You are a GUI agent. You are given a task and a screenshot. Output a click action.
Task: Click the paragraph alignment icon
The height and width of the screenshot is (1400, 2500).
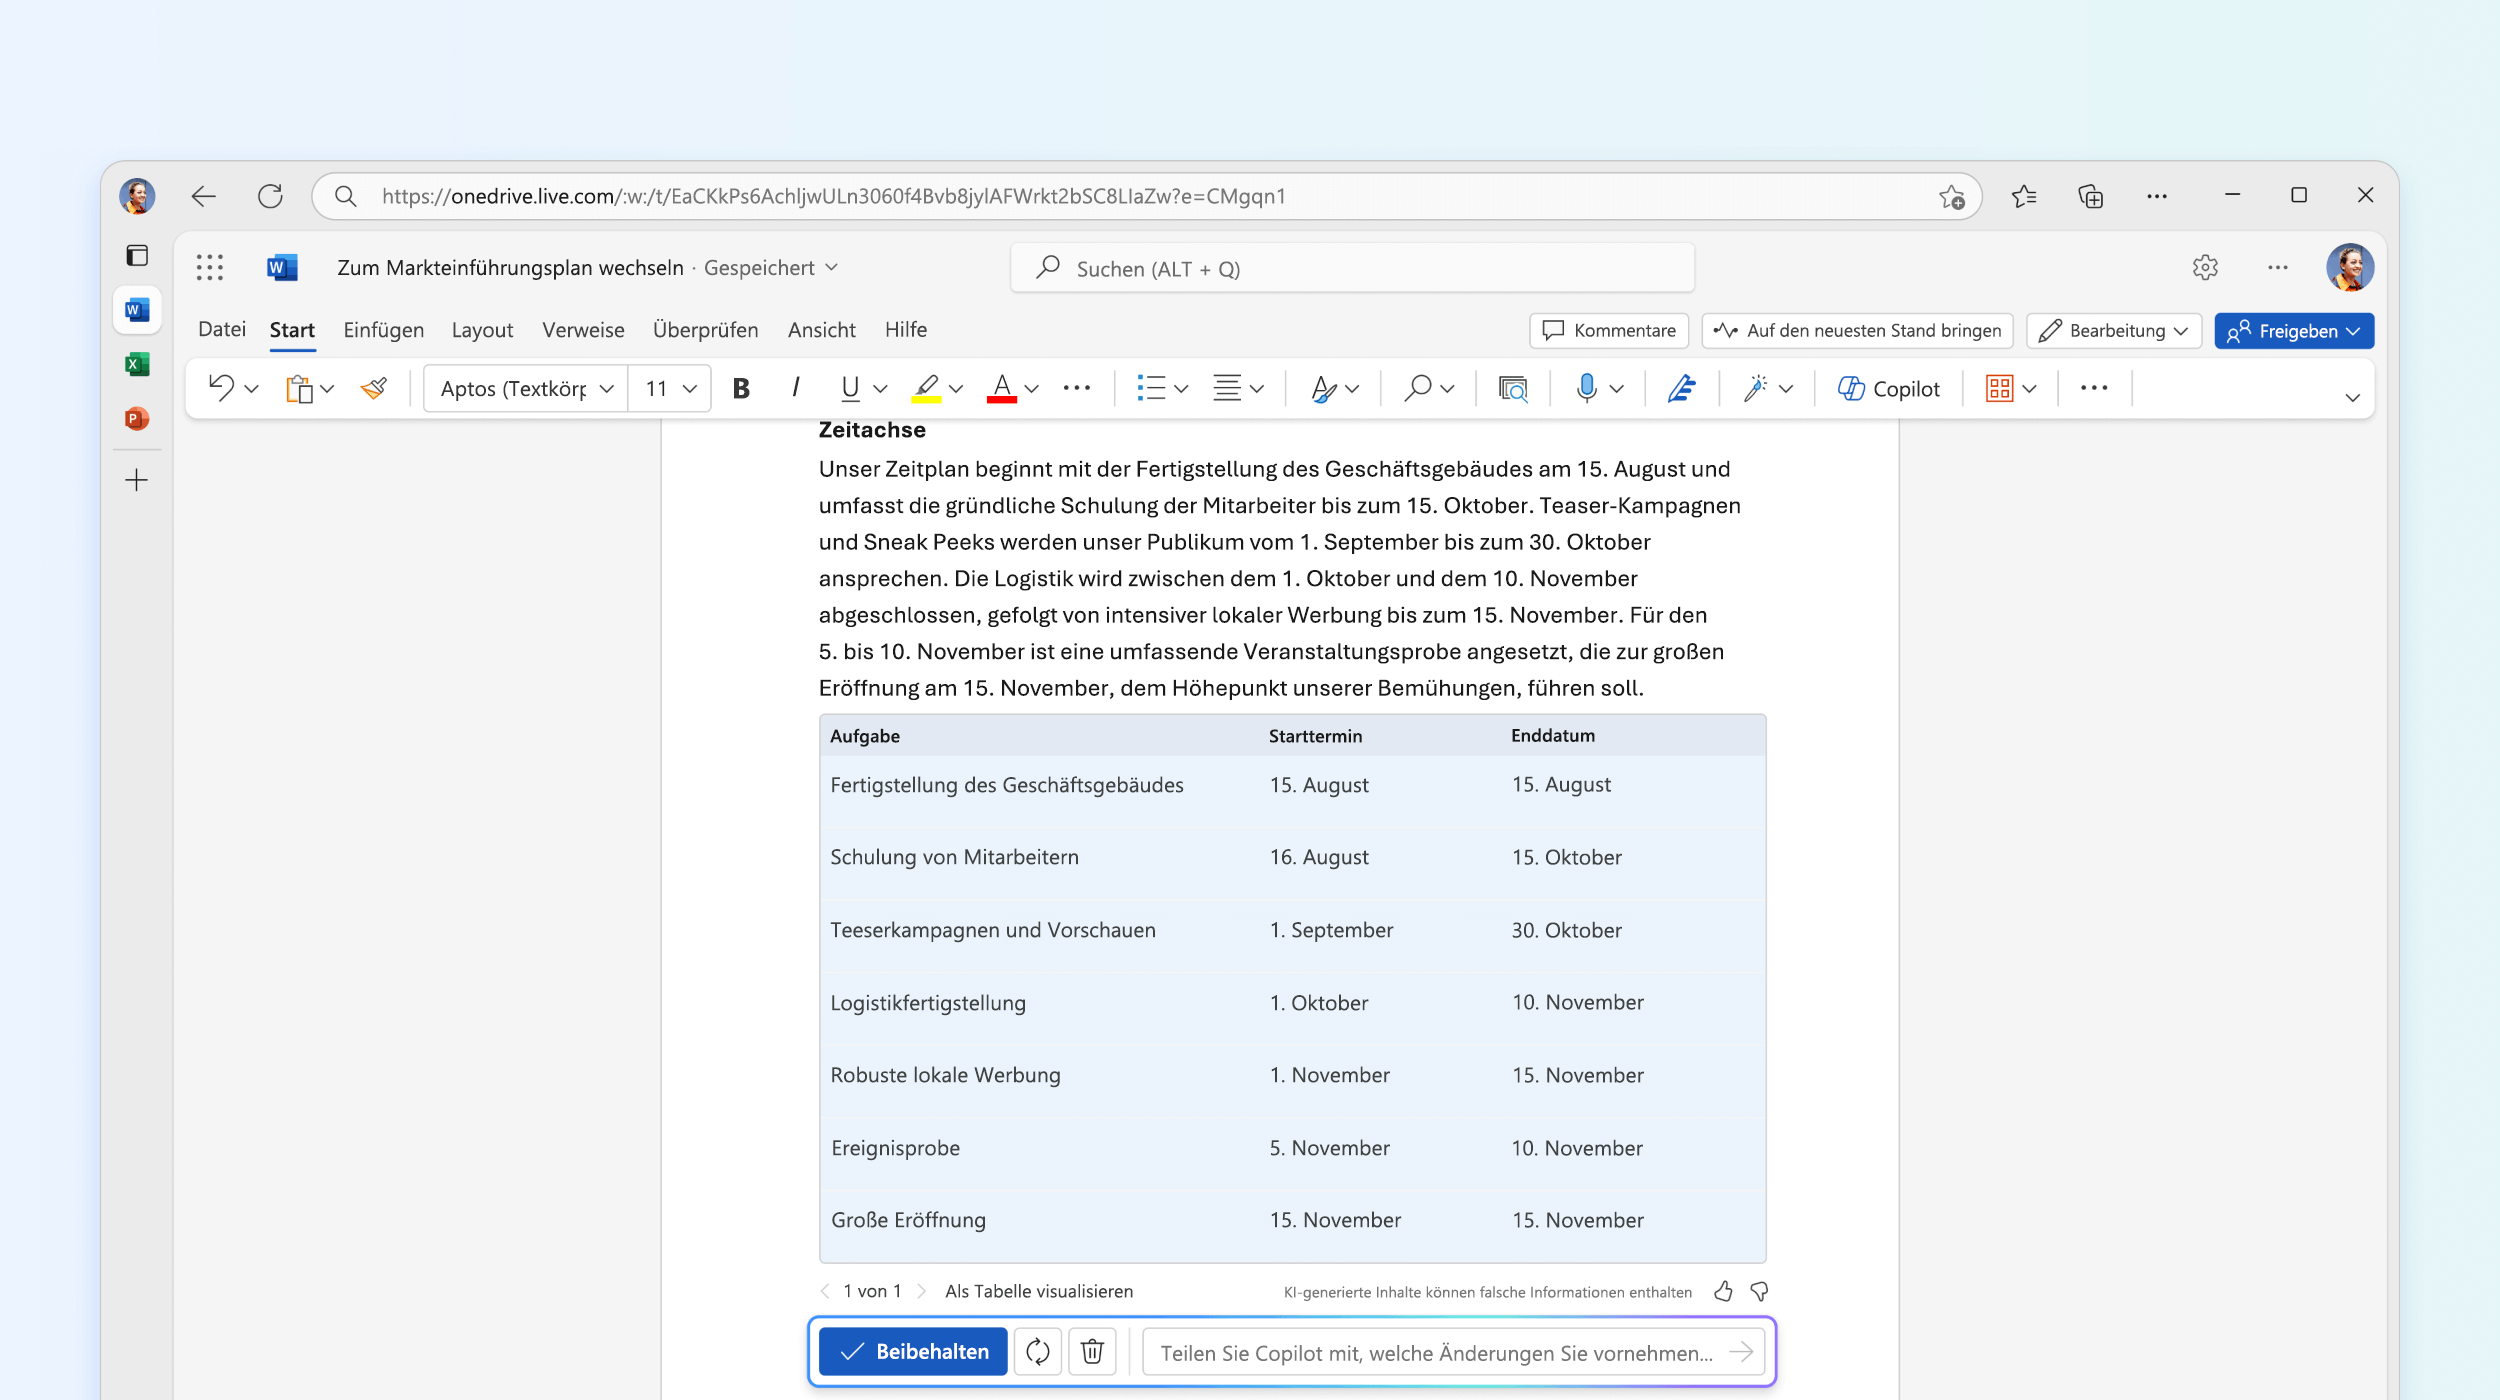coord(1227,388)
